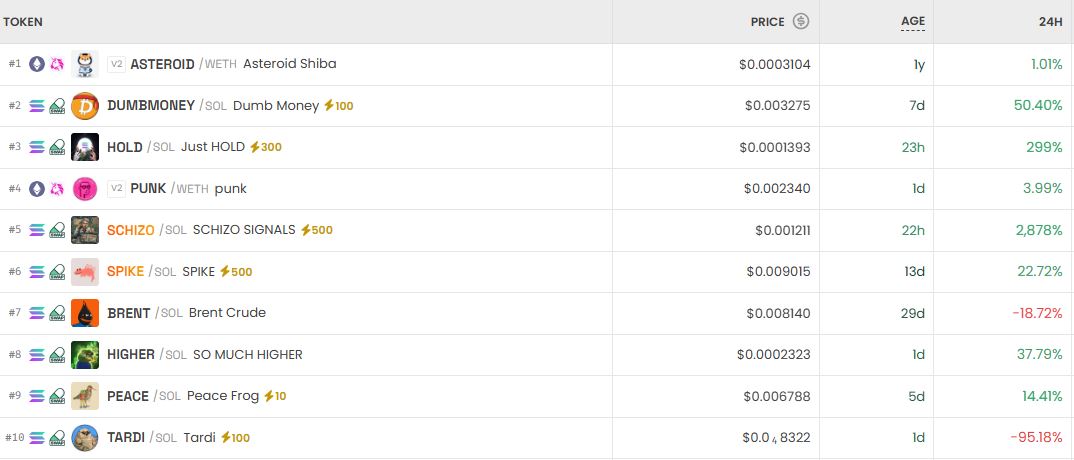1074x460 pixels.
Task: Click the Solana chain icon on the DUMBMONEY row
Action: tap(37, 106)
